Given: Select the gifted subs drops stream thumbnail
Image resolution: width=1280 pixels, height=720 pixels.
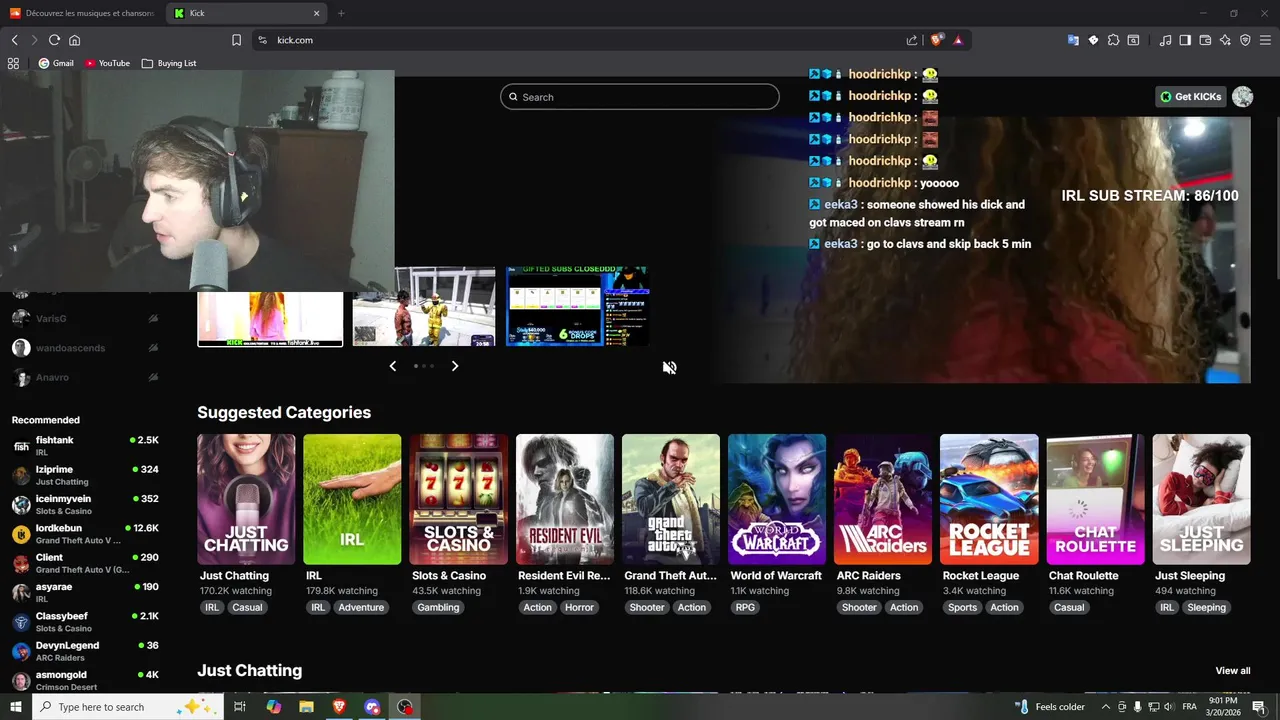Looking at the screenshot, I should pyautogui.click(x=578, y=306).
